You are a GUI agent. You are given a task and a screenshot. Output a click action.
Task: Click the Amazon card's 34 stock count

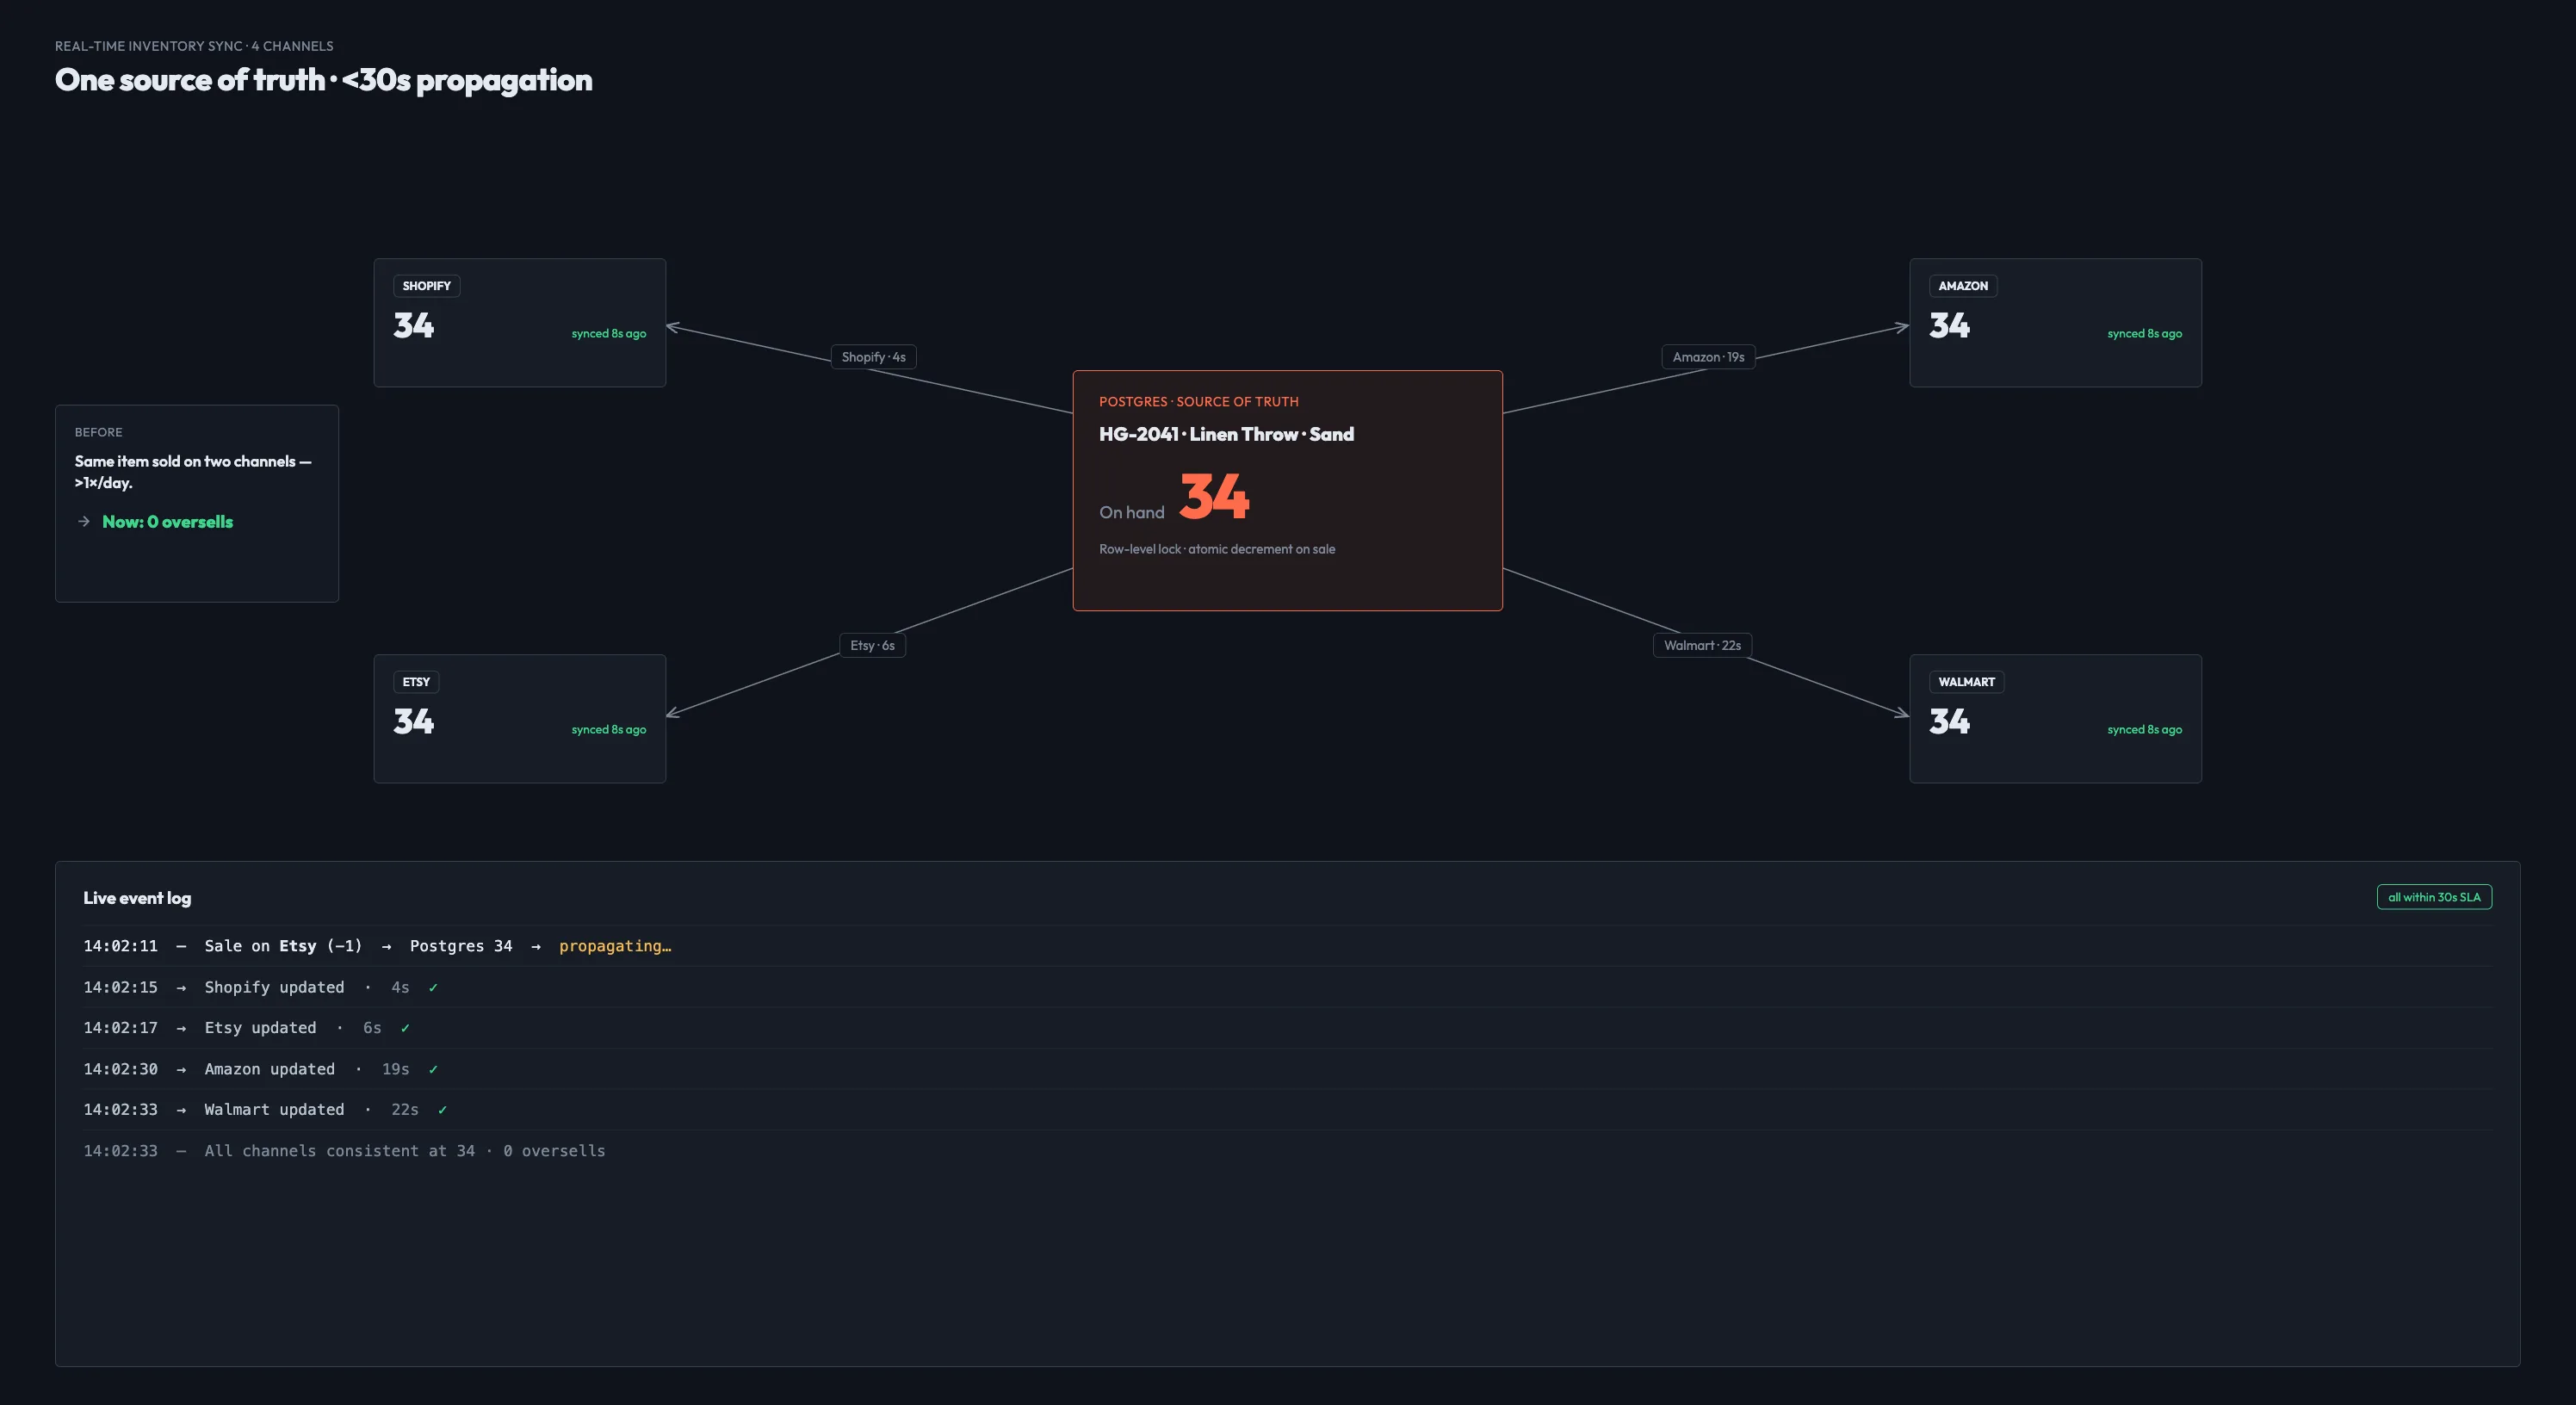[1949, 325]
